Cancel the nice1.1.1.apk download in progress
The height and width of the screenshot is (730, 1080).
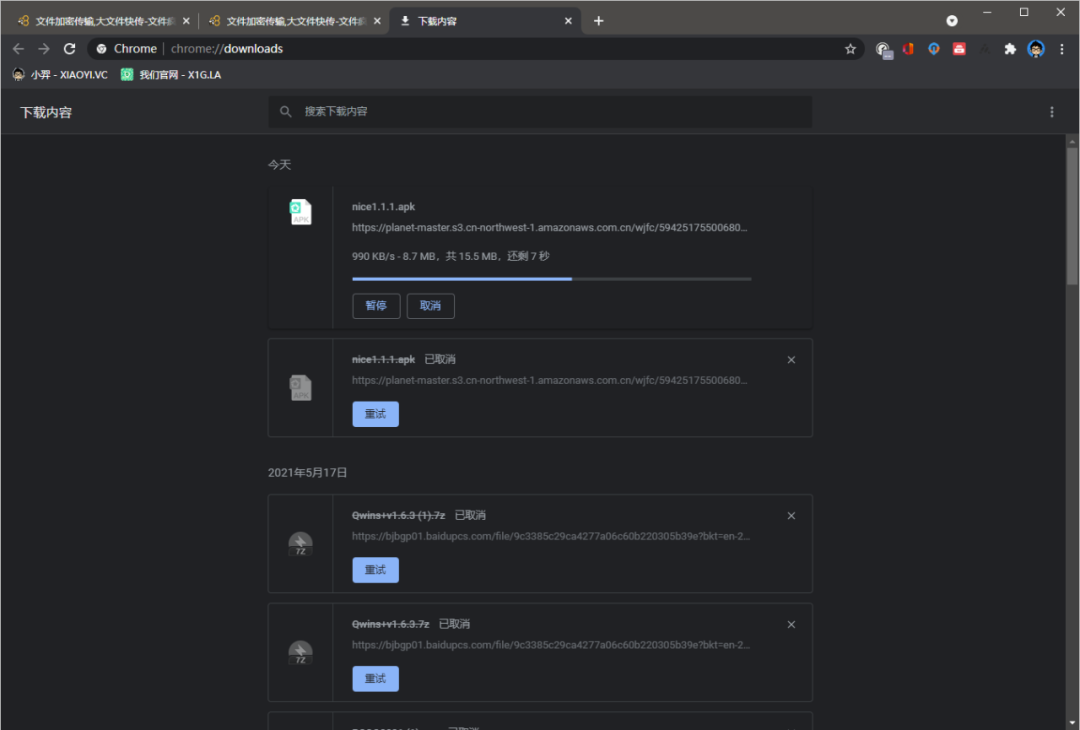tap(430, 306)
